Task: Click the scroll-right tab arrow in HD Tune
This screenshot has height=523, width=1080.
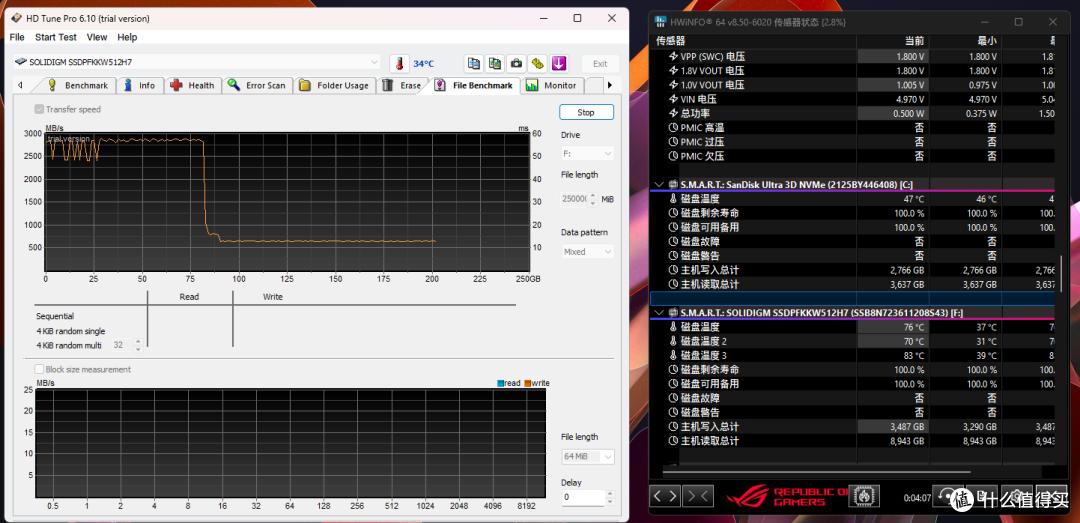Action: pos(610,85)
